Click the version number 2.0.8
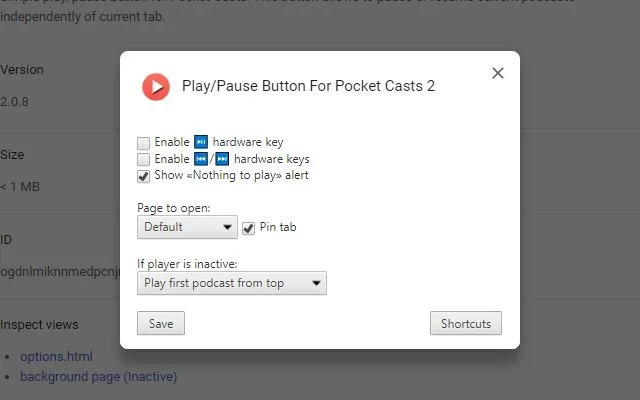The image size is (640, 400). (x=15, y=100)
